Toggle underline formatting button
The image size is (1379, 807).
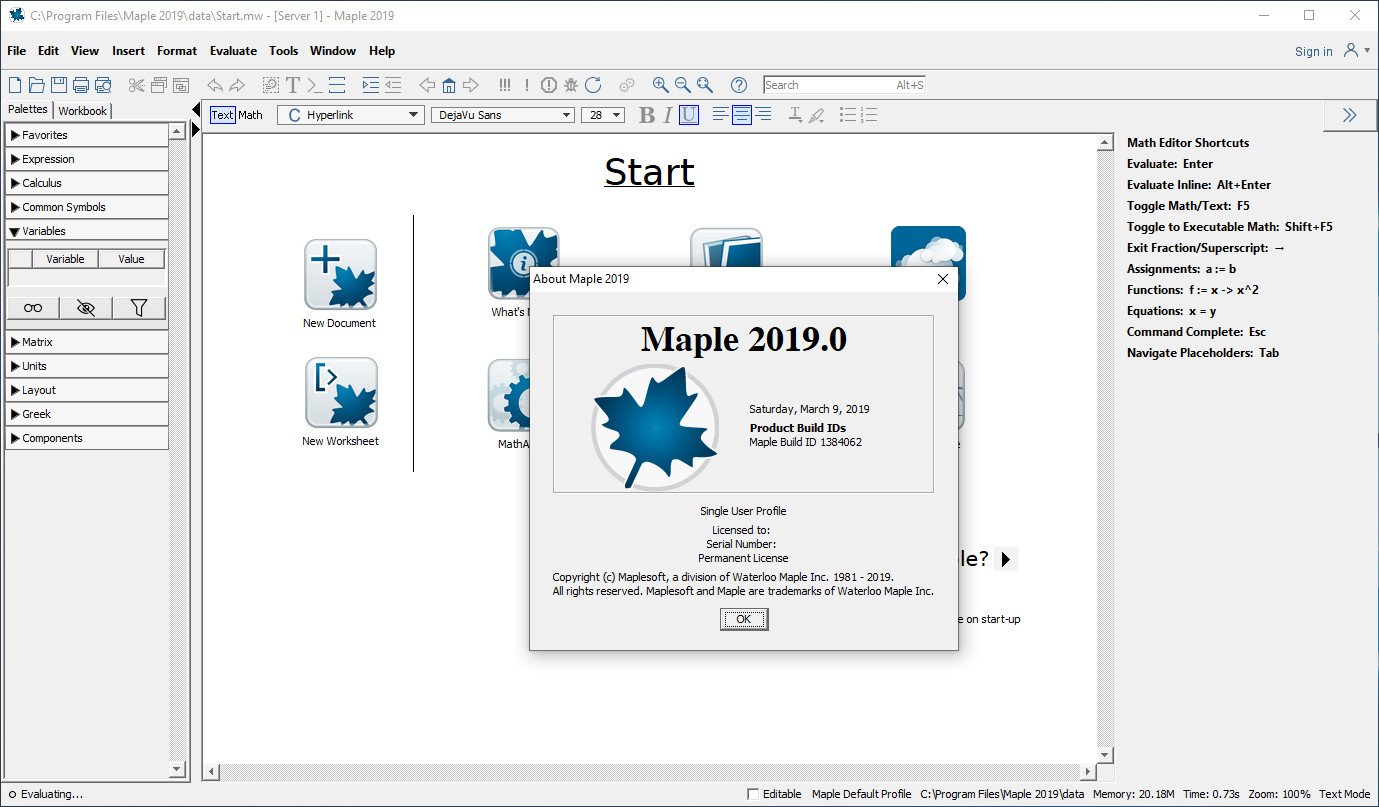(x=688, y=115)
